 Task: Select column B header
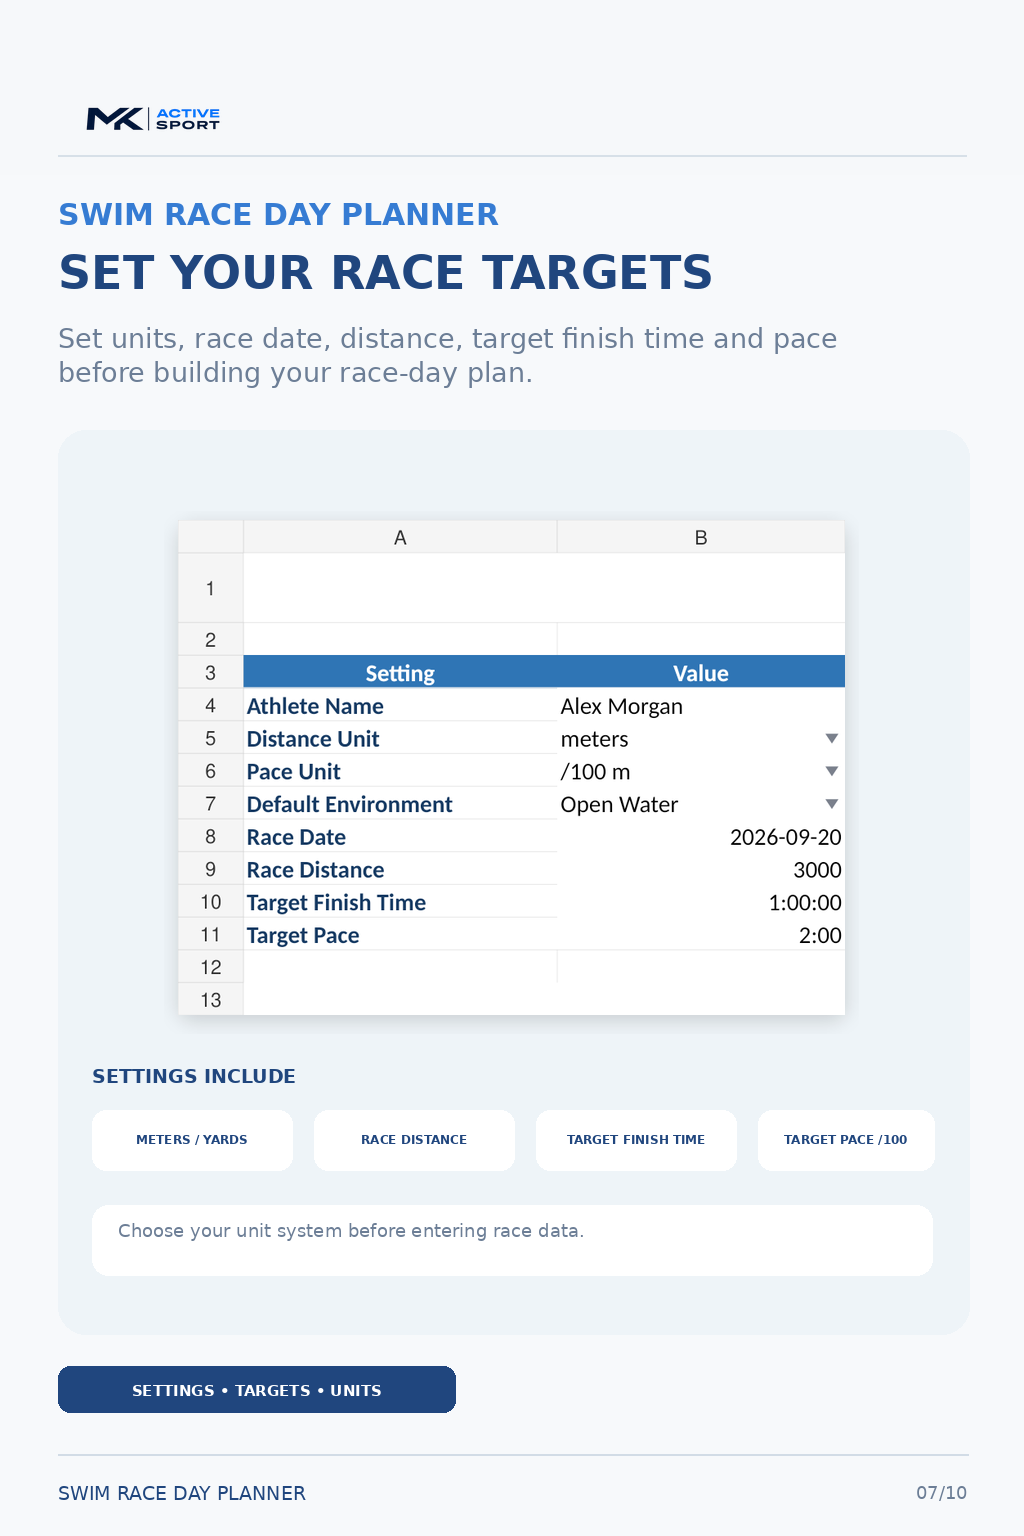coord(701,537)
